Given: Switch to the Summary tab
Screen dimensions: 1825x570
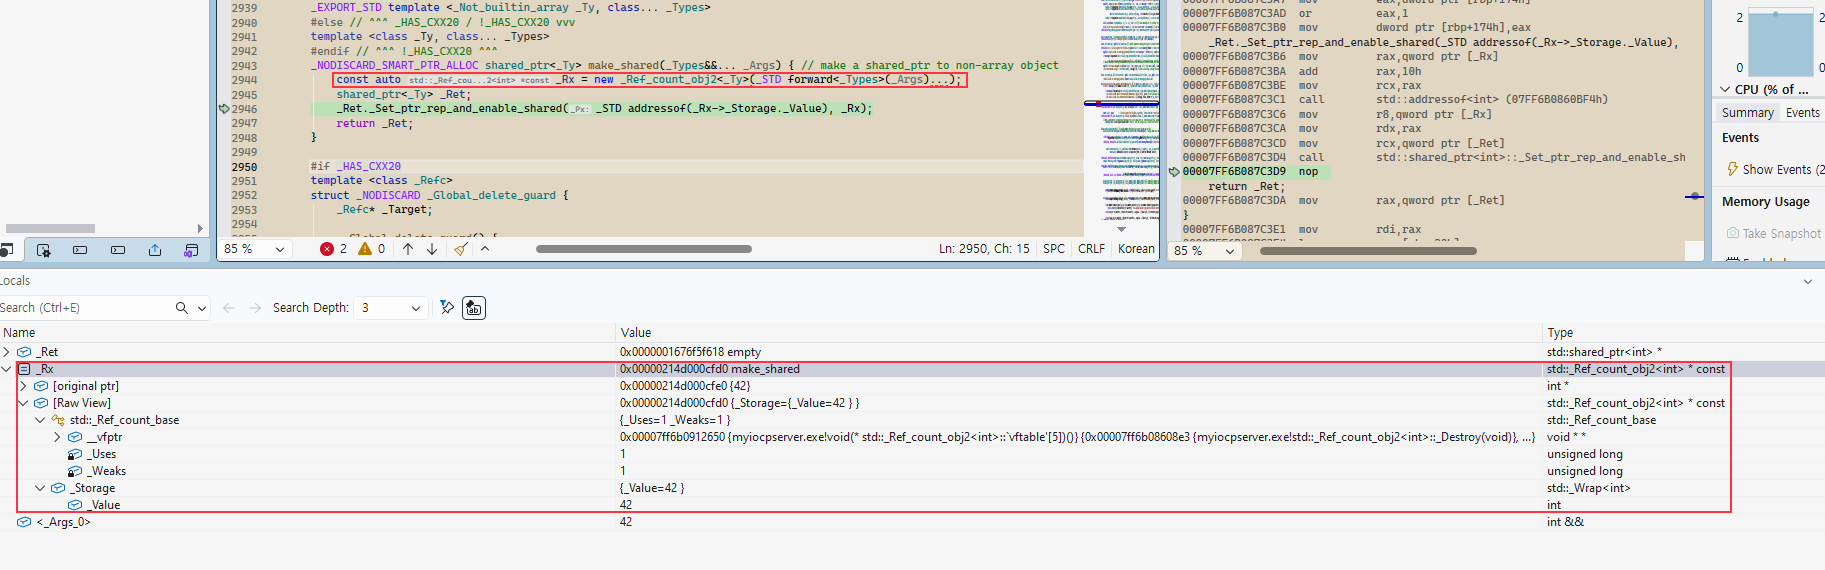Looking at the screenshot, I should [x=1747, y=113].
